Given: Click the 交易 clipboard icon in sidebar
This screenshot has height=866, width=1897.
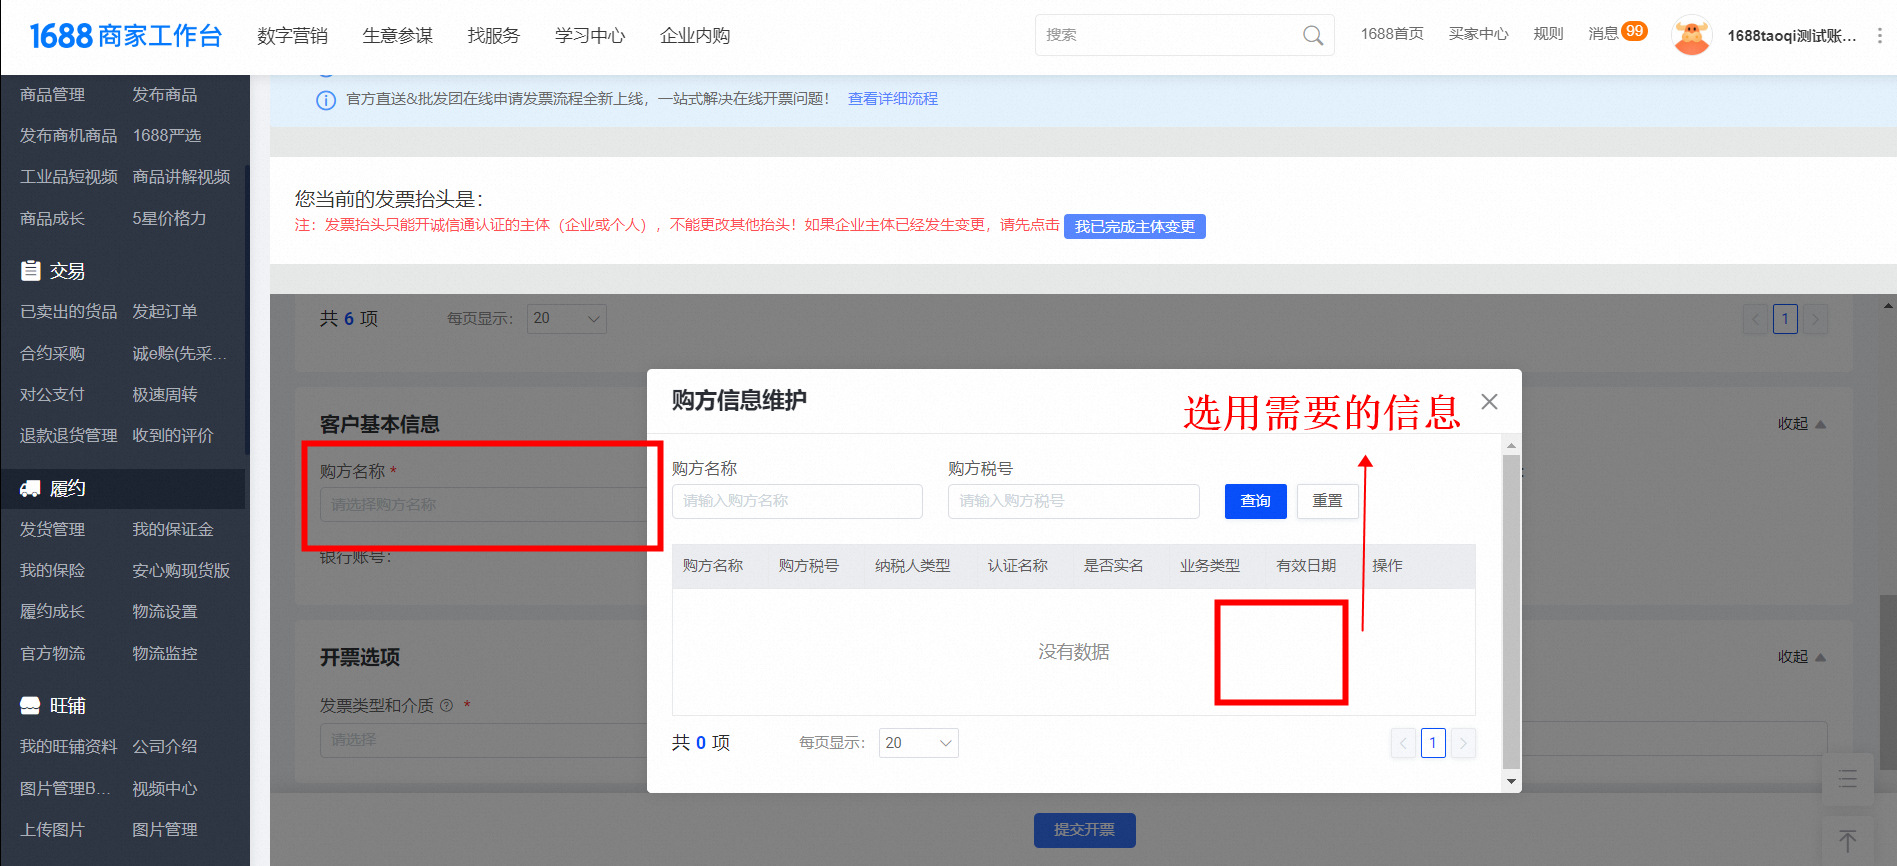Looking at the screenshot, I should click(x=31, y=271).
